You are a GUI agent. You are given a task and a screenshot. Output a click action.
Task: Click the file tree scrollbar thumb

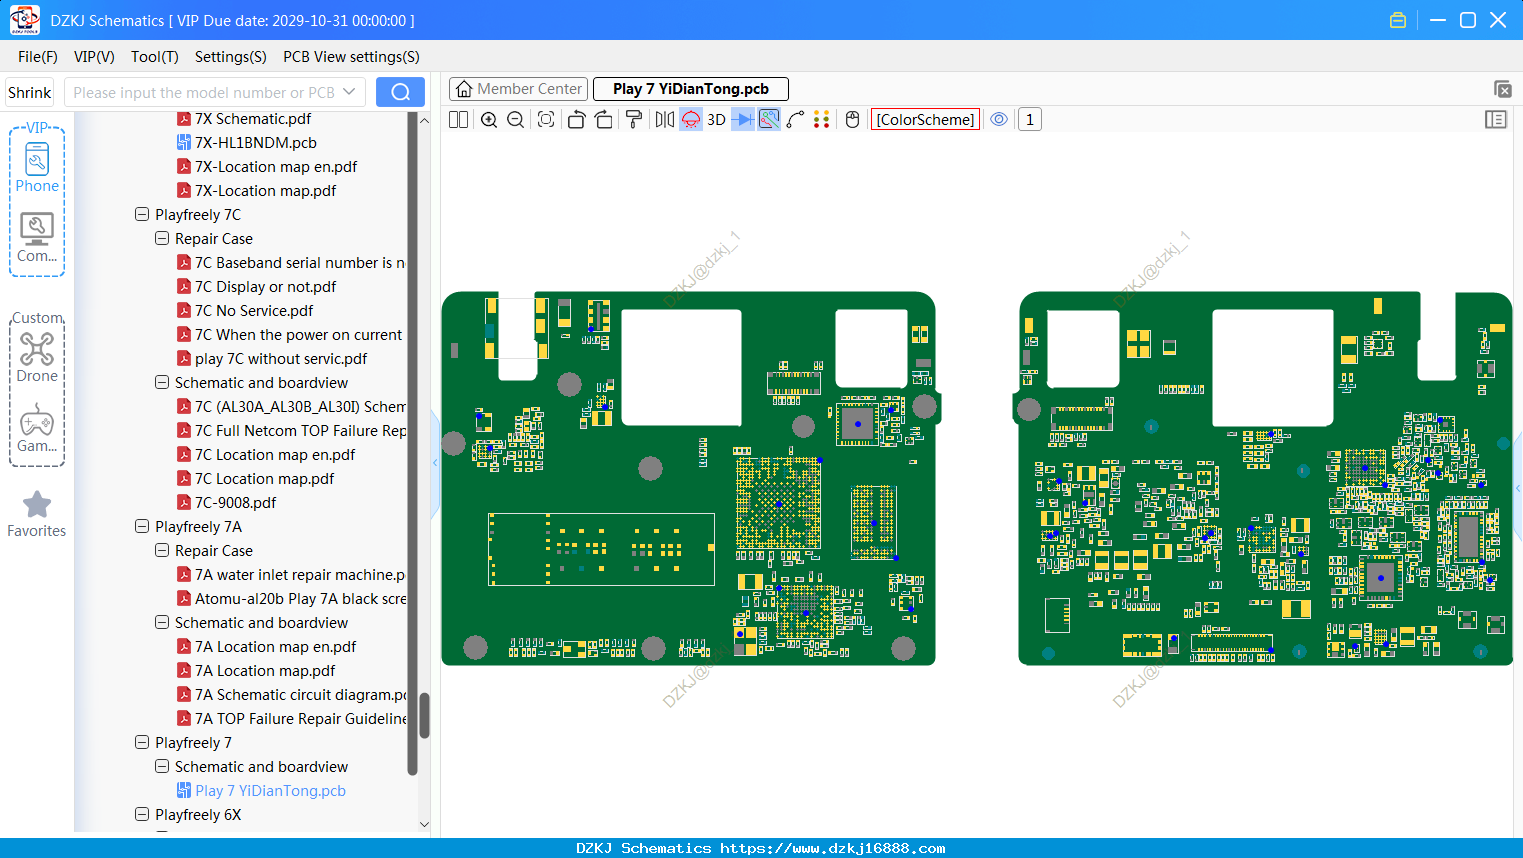(424, 715)
